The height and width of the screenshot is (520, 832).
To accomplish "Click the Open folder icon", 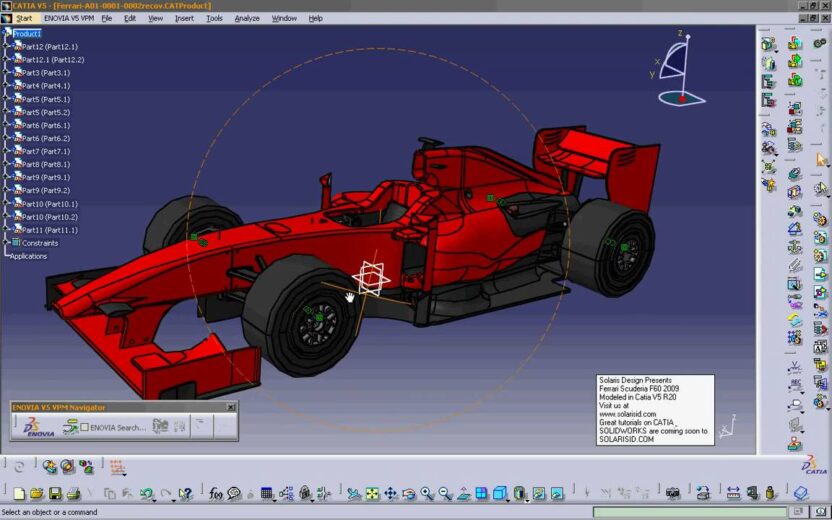I will [x=37, y=493].
